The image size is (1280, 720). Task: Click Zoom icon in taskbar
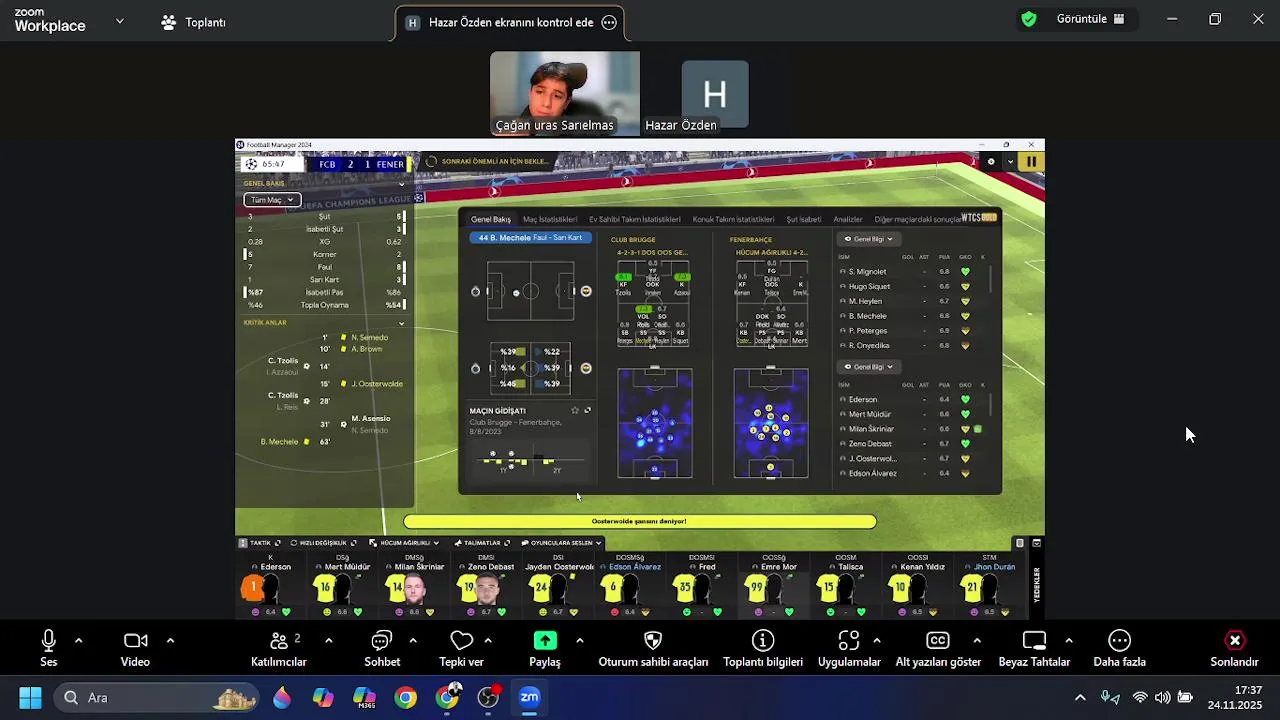coord(529,698)
